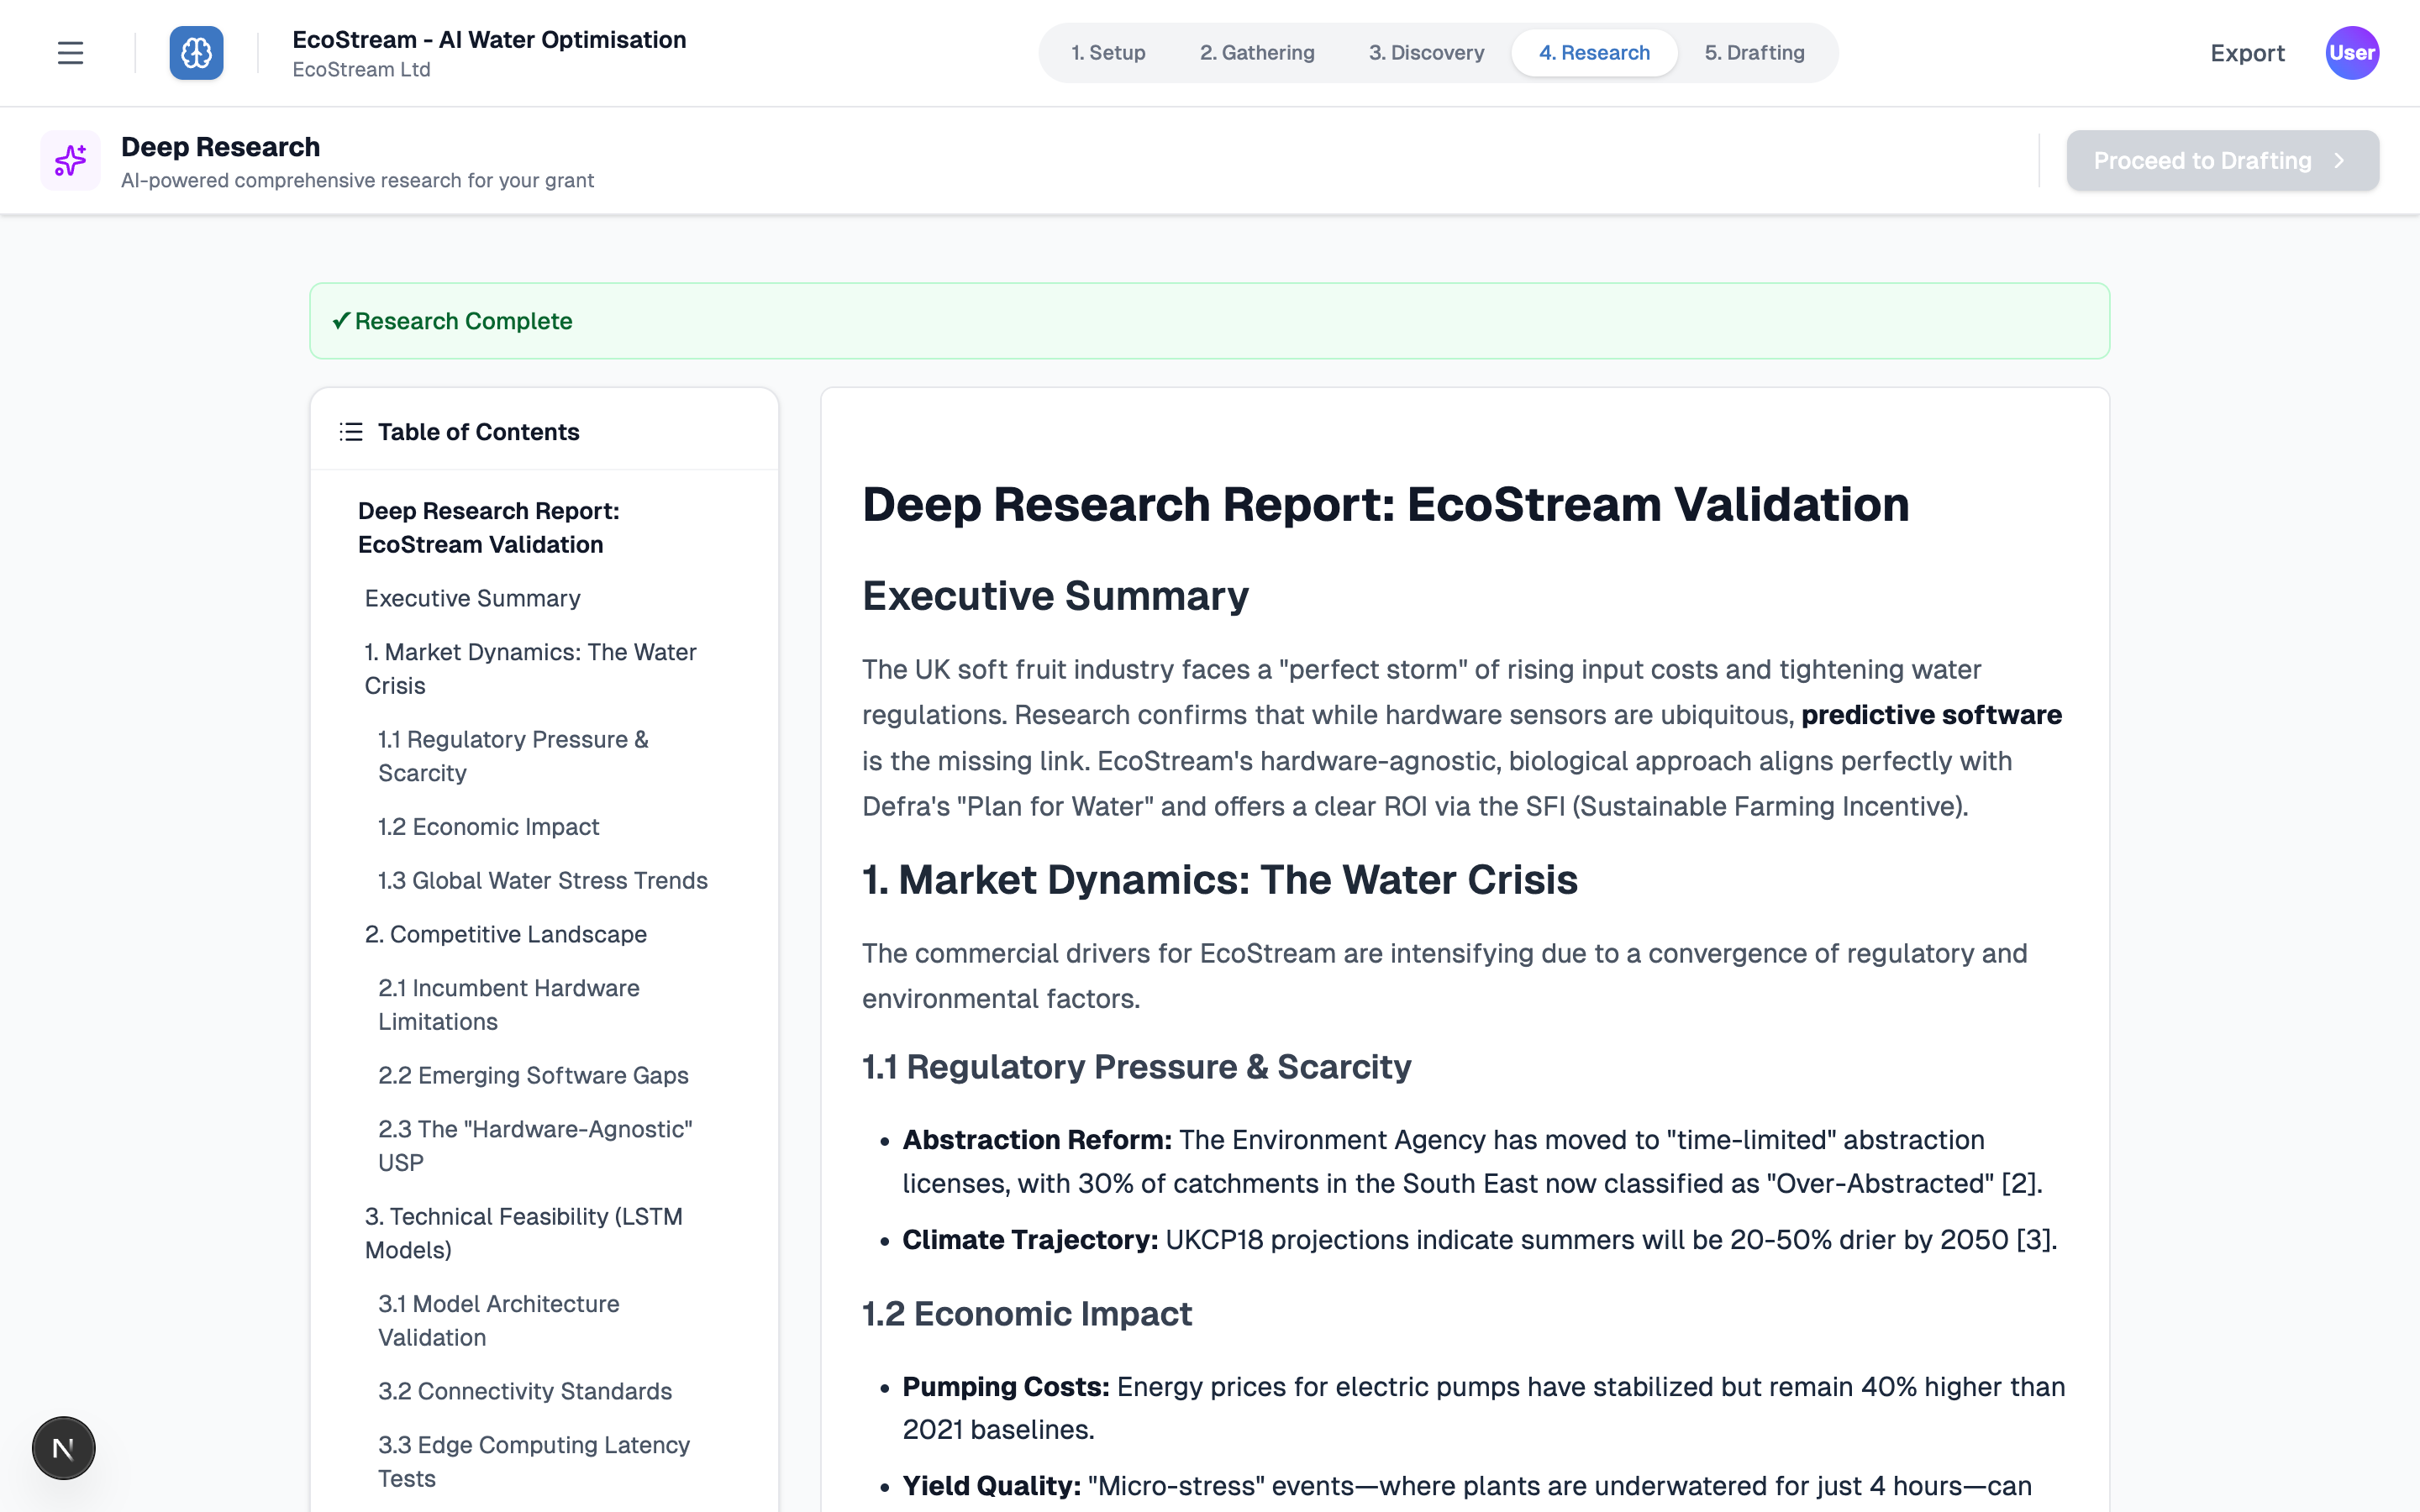Navigate to 1.2 Economic Impact entry
This screenshot has height=1512, width=2420.
coord(488,827)
